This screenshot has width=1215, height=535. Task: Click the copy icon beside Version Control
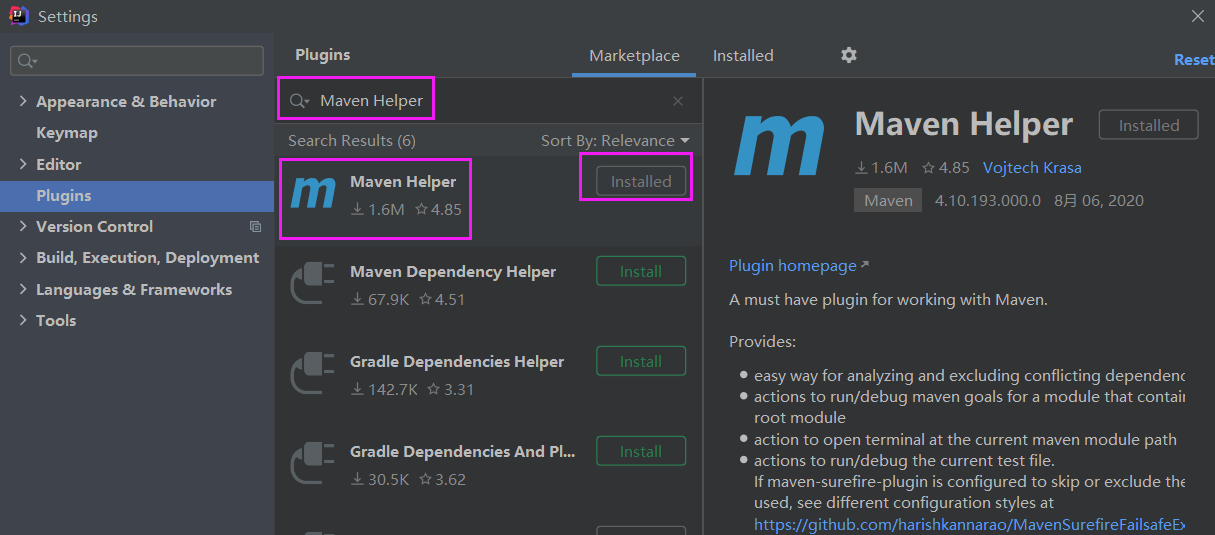click(255, 227)
